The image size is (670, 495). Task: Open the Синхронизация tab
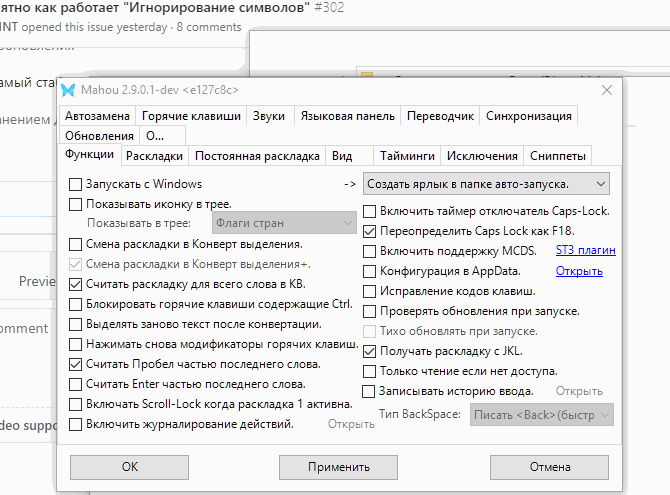[529, 116]
